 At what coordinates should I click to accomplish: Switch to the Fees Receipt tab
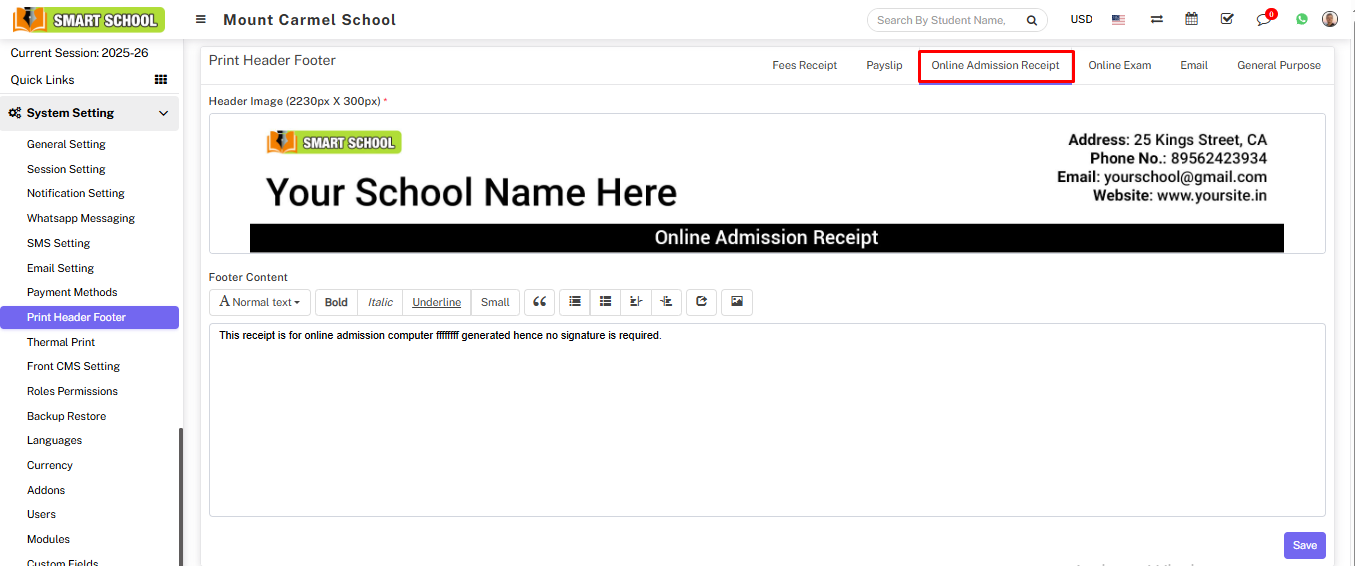[x=804, y=65]
